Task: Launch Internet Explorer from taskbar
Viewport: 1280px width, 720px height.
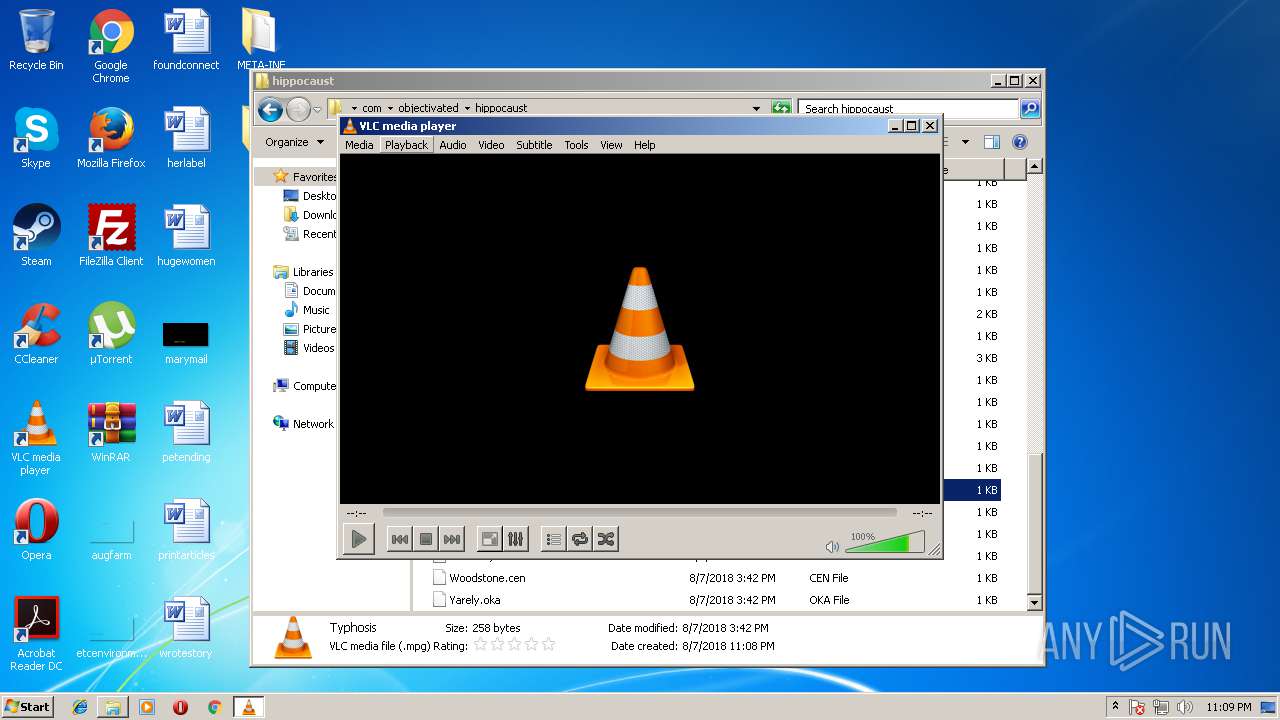Action: (x=80, y=707)
